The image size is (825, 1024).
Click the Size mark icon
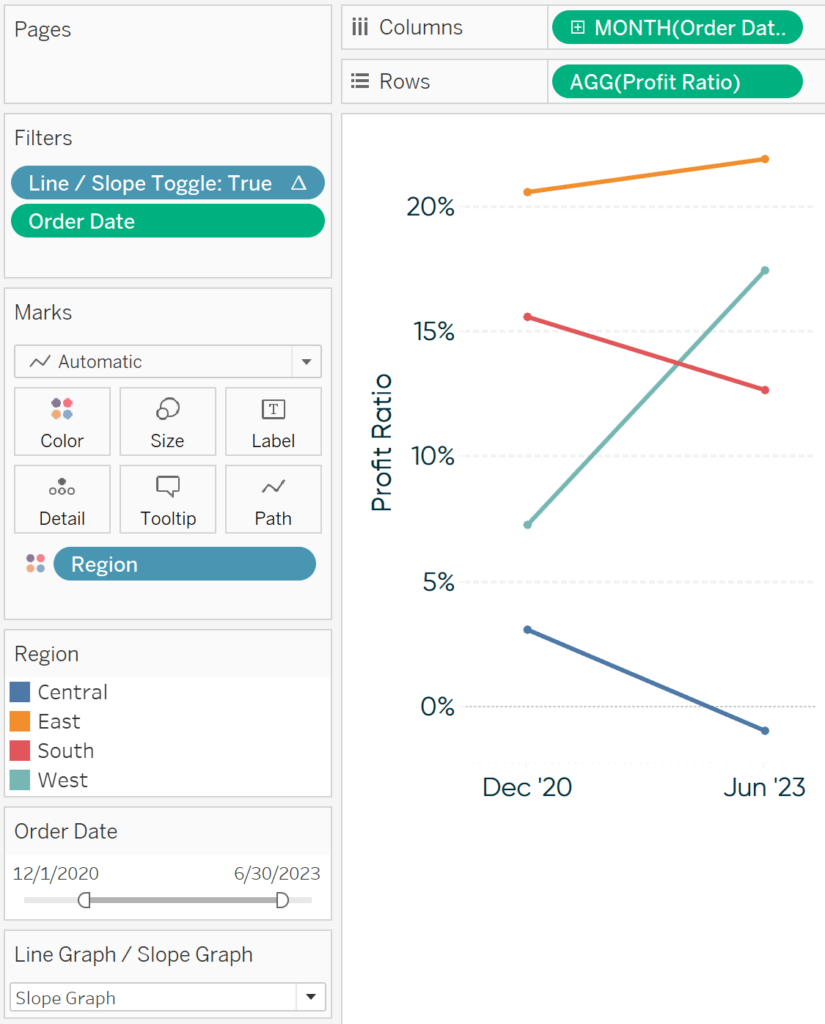167,421
